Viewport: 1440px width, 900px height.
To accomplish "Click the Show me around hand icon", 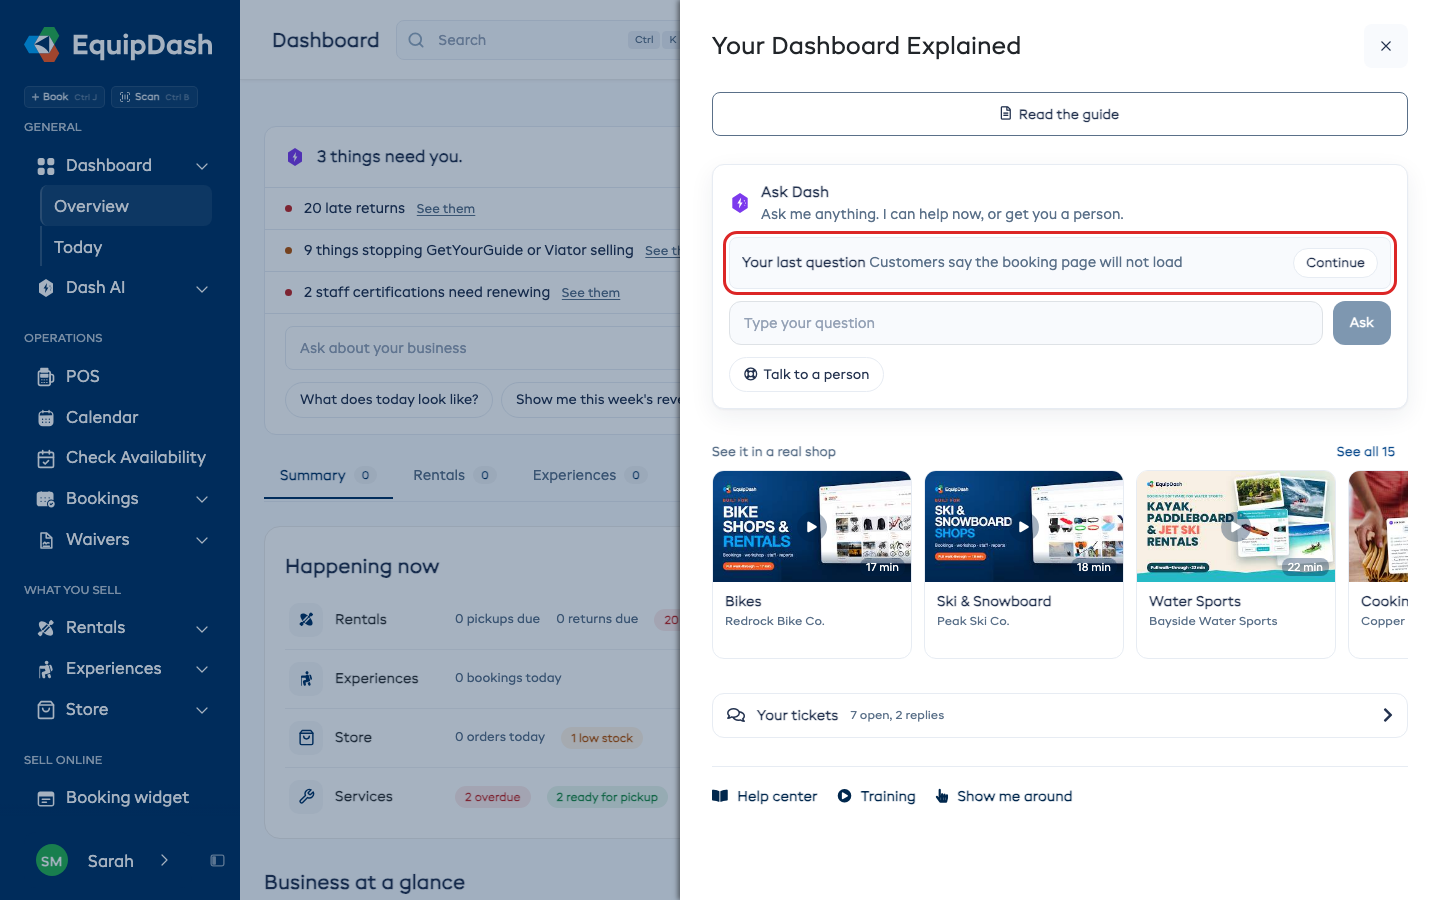I will [x=942, y=796].
